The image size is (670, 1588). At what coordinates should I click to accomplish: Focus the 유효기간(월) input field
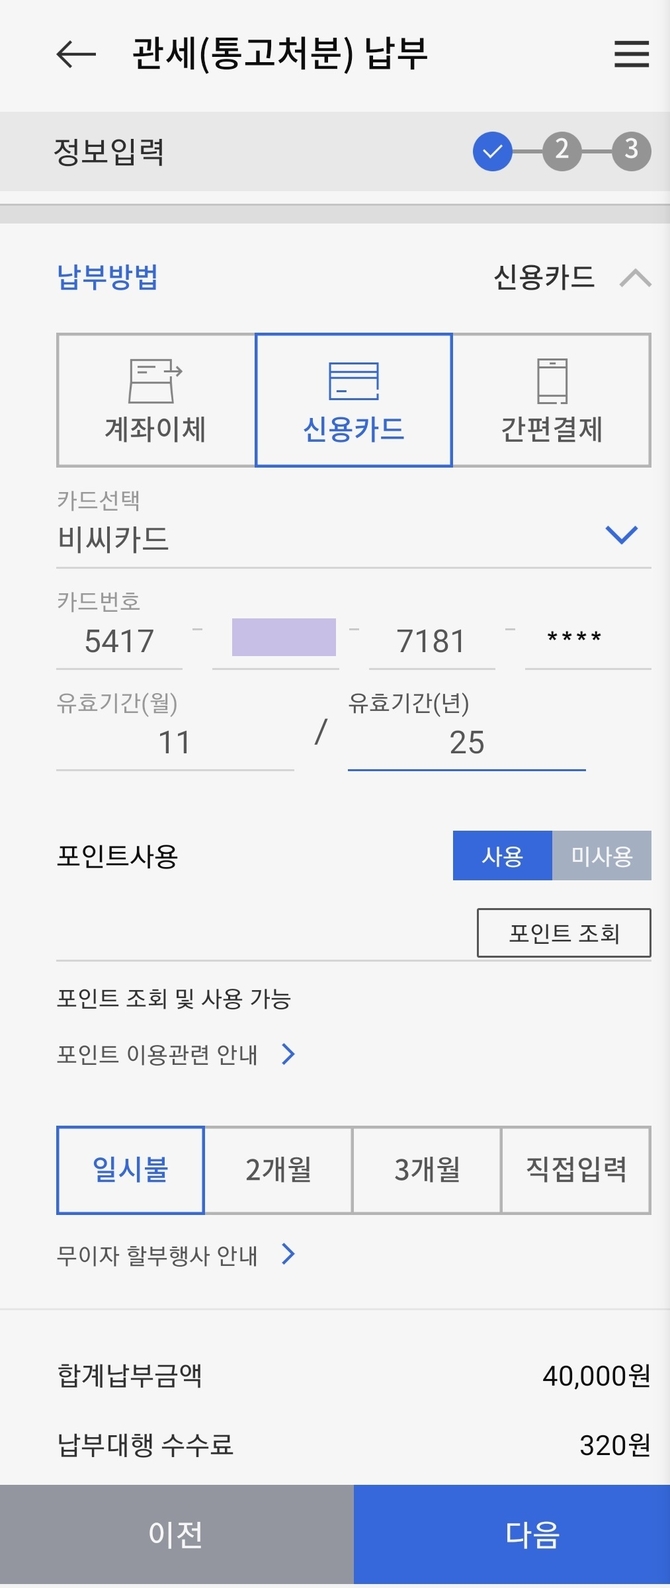point(175,743)
